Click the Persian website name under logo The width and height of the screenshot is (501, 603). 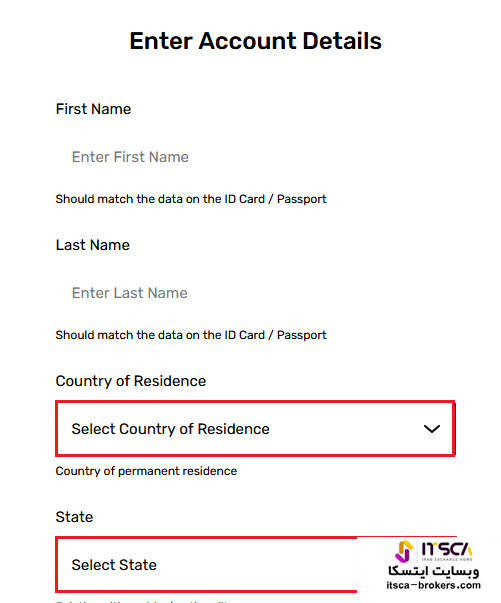point(433,571)
